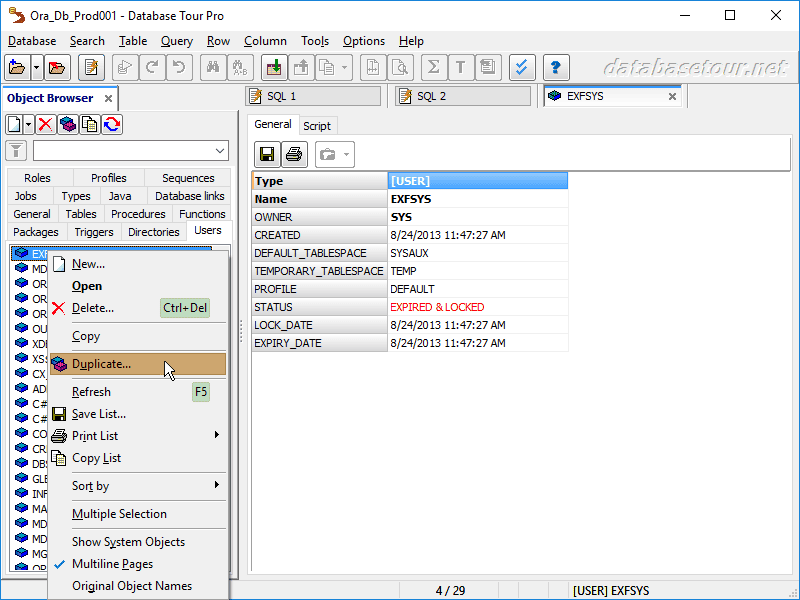Click the Duplicate object icon in Object Browser
This screenshot has width=800, height=600.
click(67, 124)
